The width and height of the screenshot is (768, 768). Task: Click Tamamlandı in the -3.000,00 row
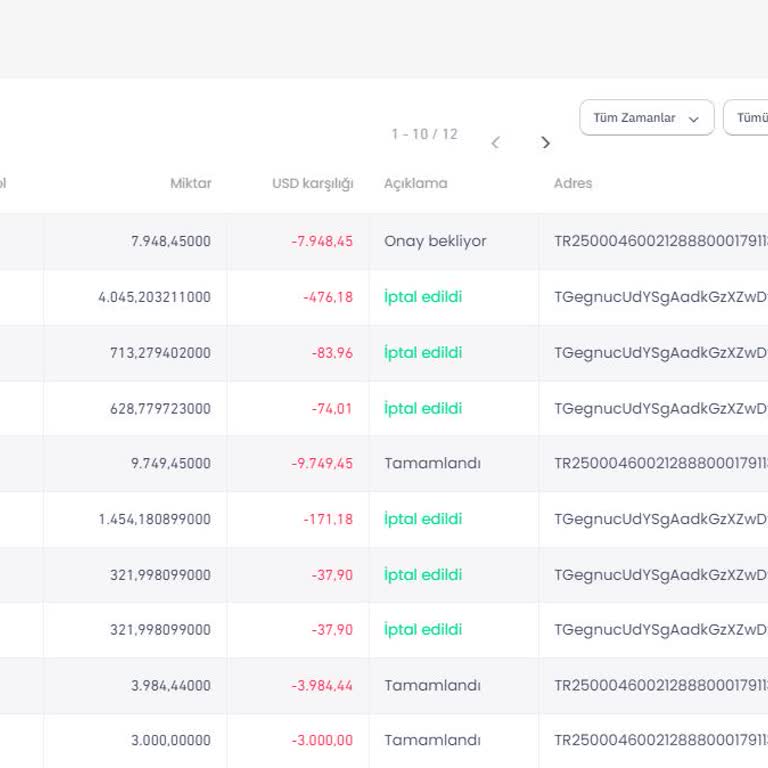pos(432,741)
